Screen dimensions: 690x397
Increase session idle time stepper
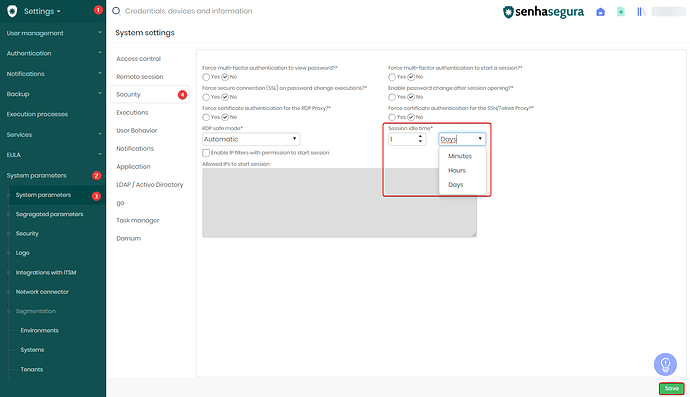[x=420, y=136]
